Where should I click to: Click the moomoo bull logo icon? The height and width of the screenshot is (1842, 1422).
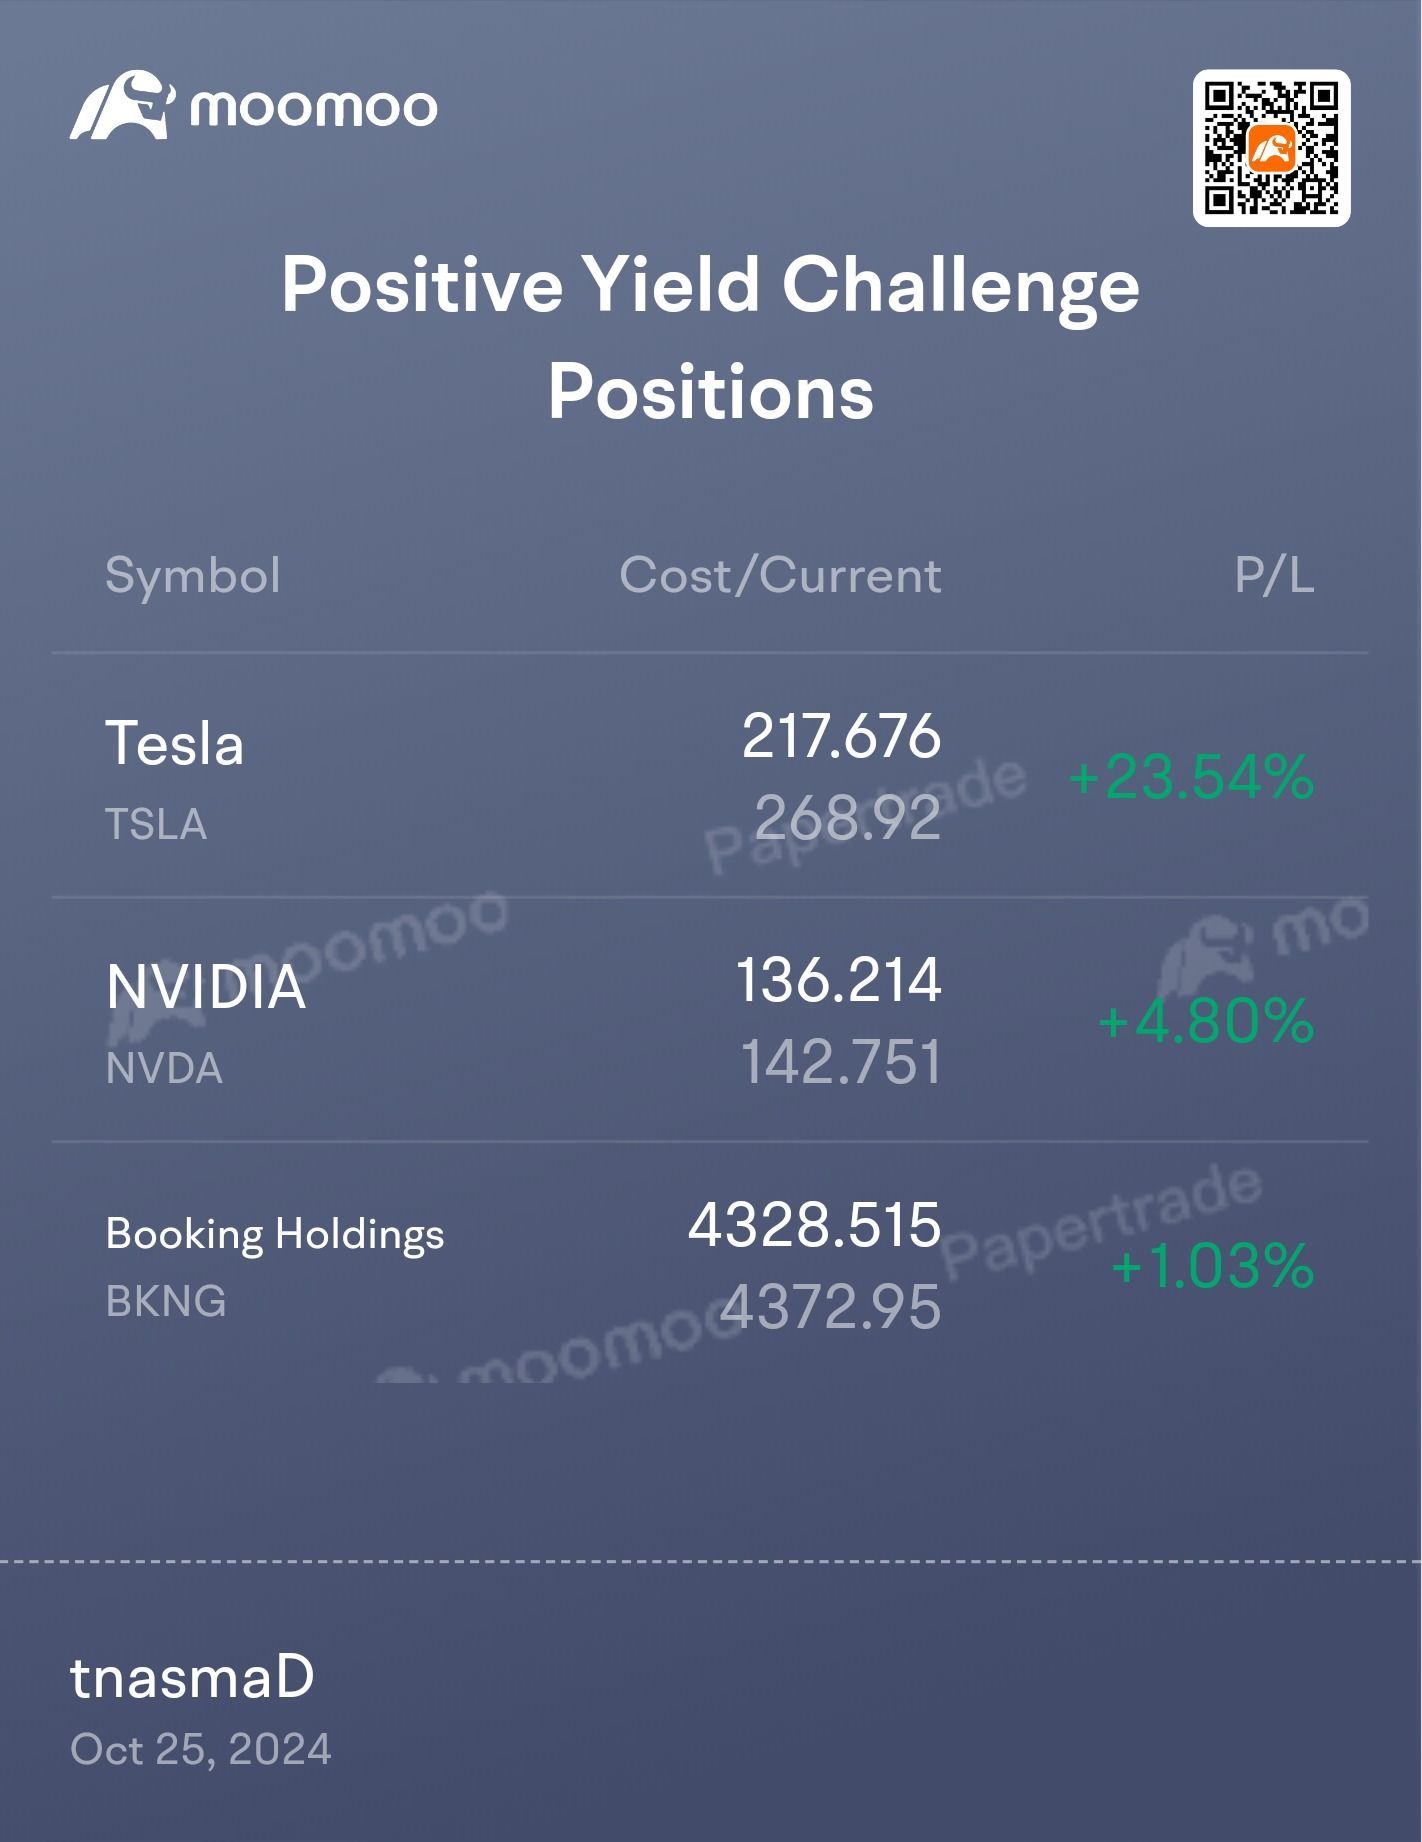click(x=122, y=105)
